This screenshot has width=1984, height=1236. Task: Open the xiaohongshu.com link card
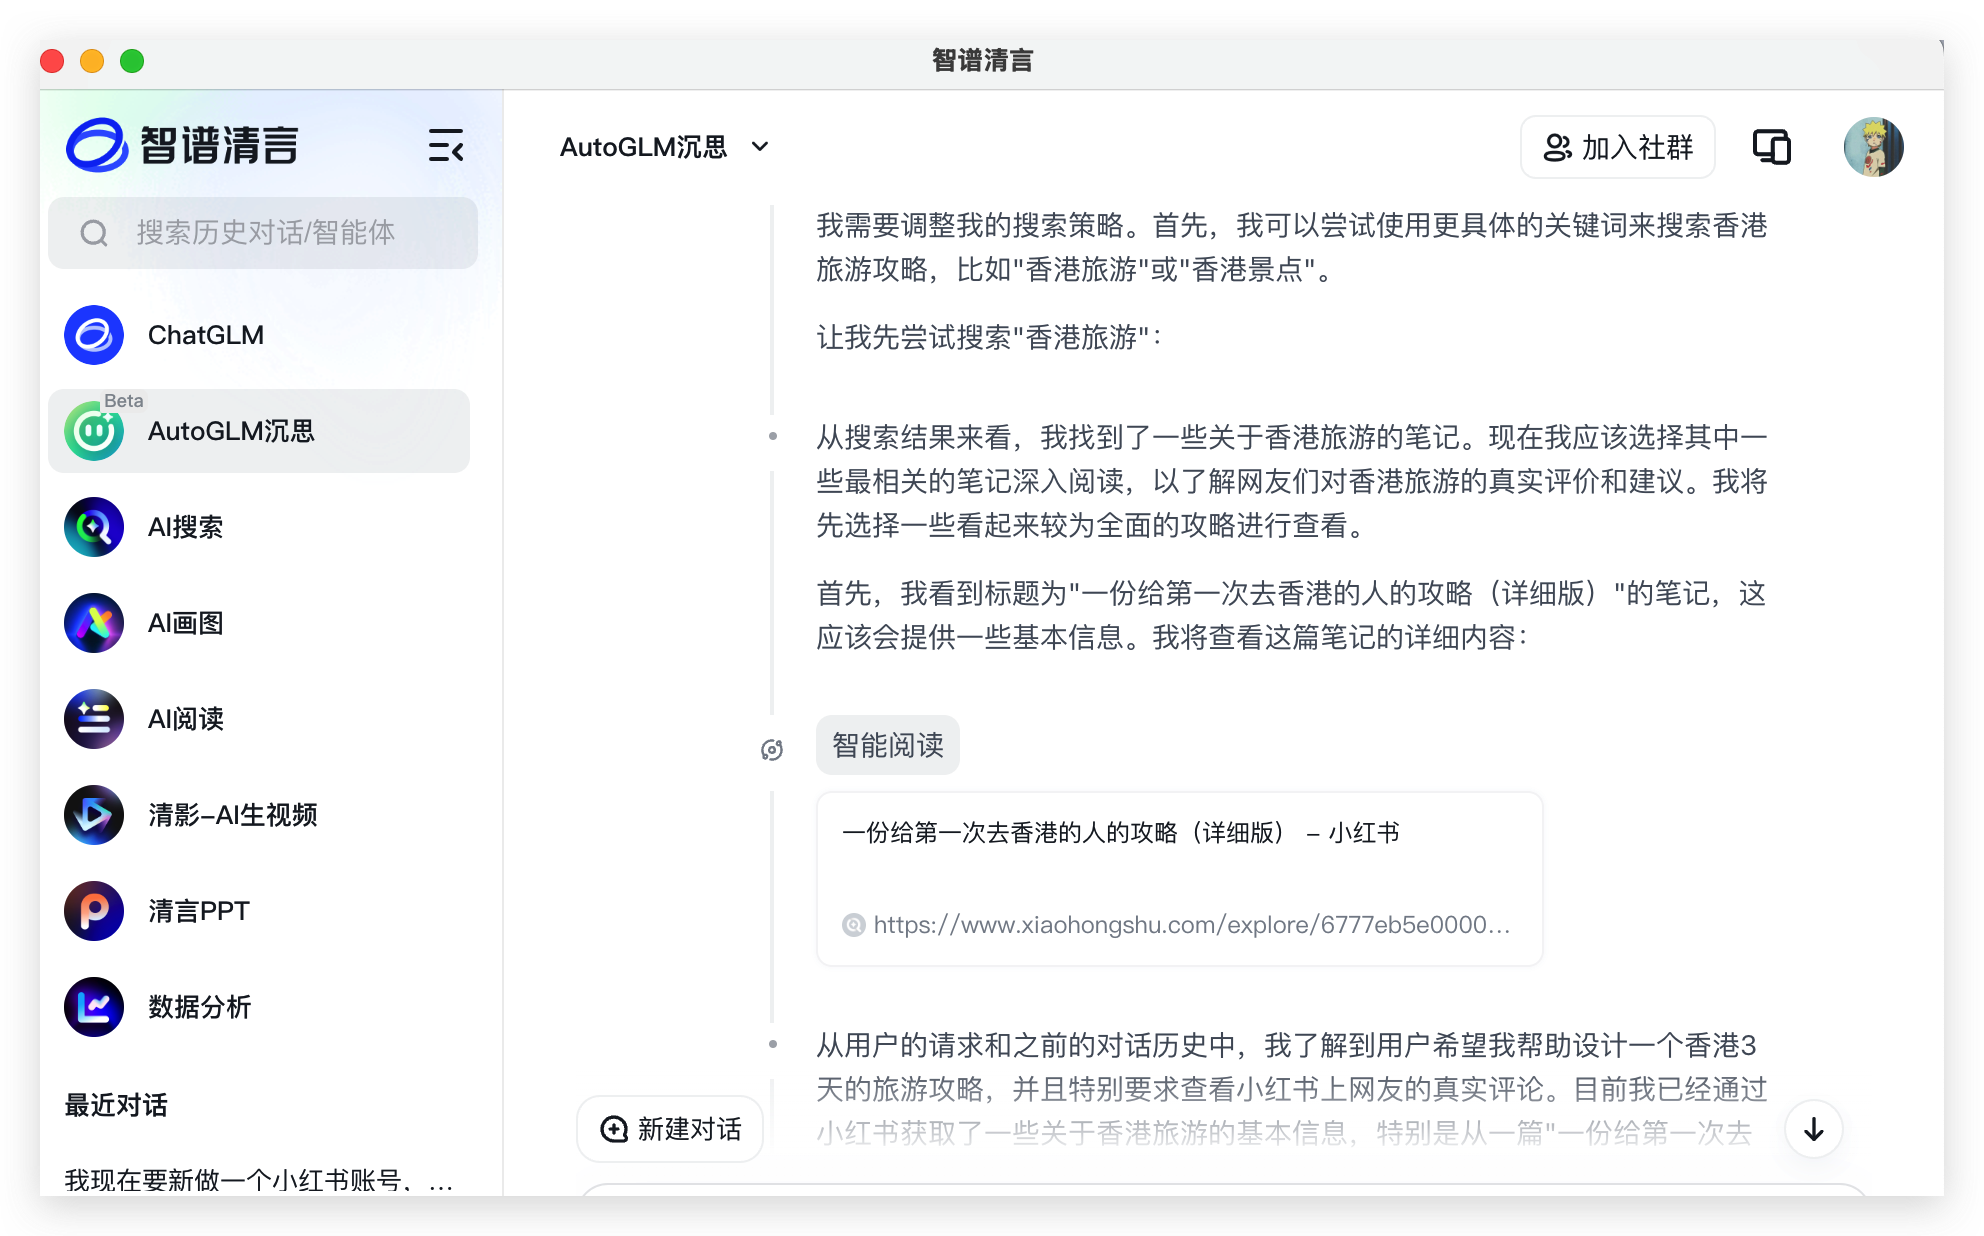pos(1178,878)
